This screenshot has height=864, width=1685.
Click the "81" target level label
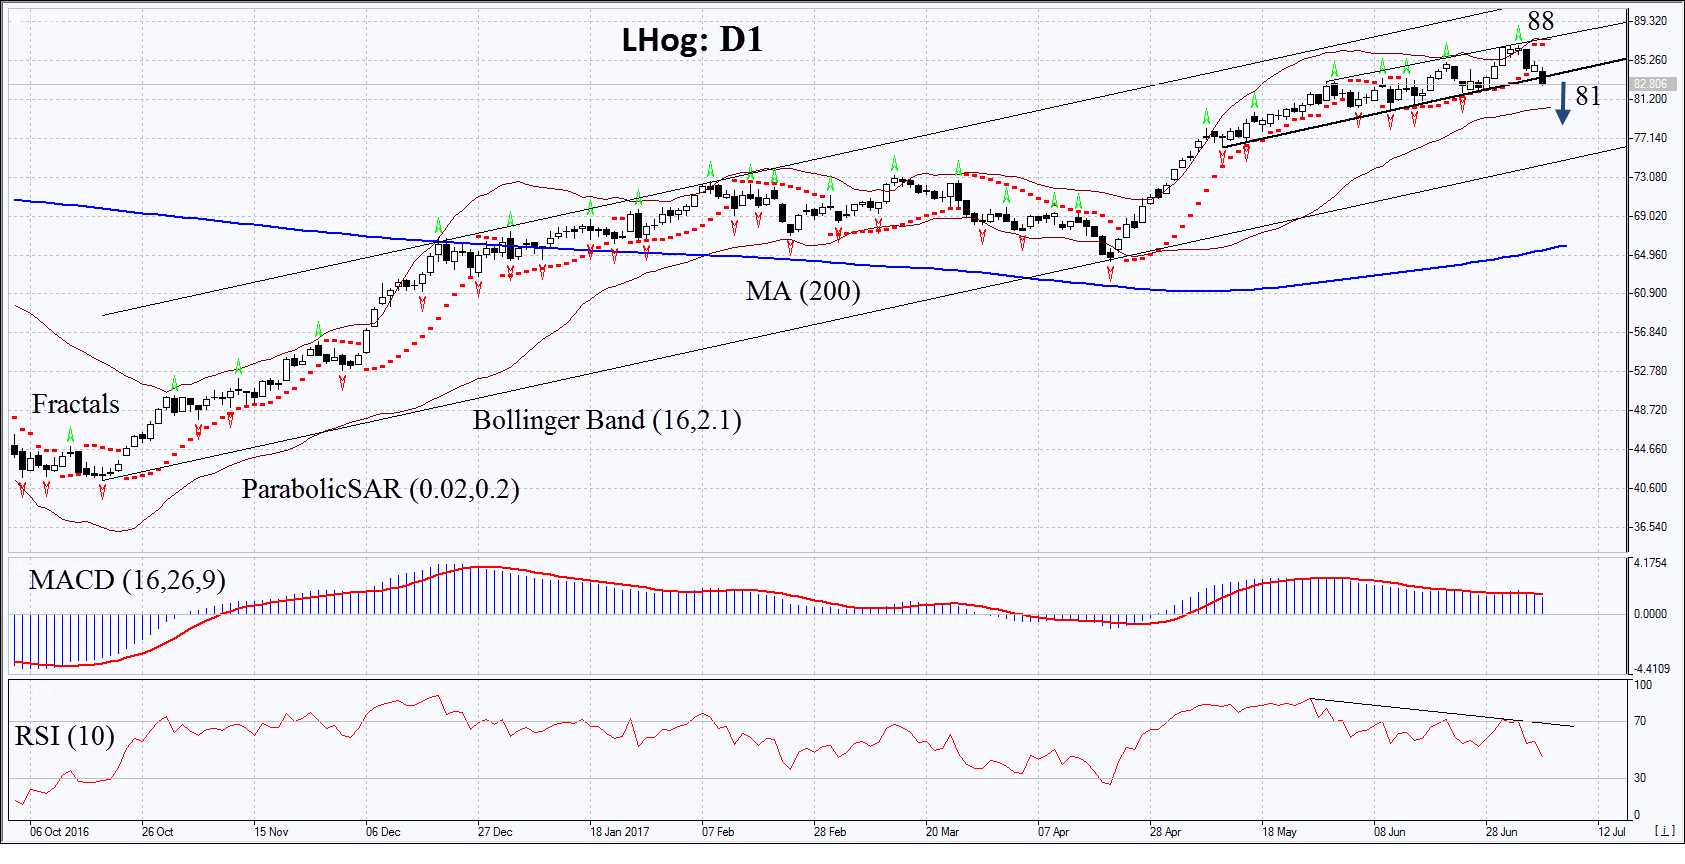pos(1588,96)
